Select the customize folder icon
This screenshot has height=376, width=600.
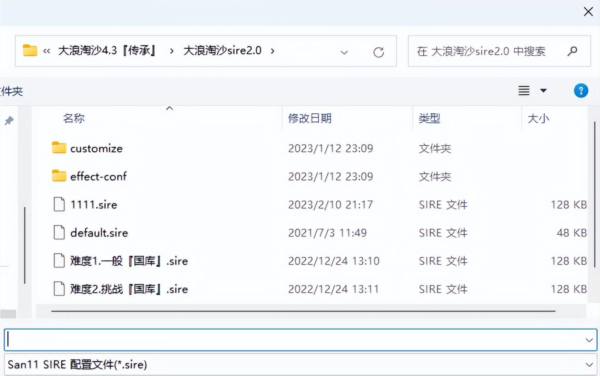(x=59, y=148)
